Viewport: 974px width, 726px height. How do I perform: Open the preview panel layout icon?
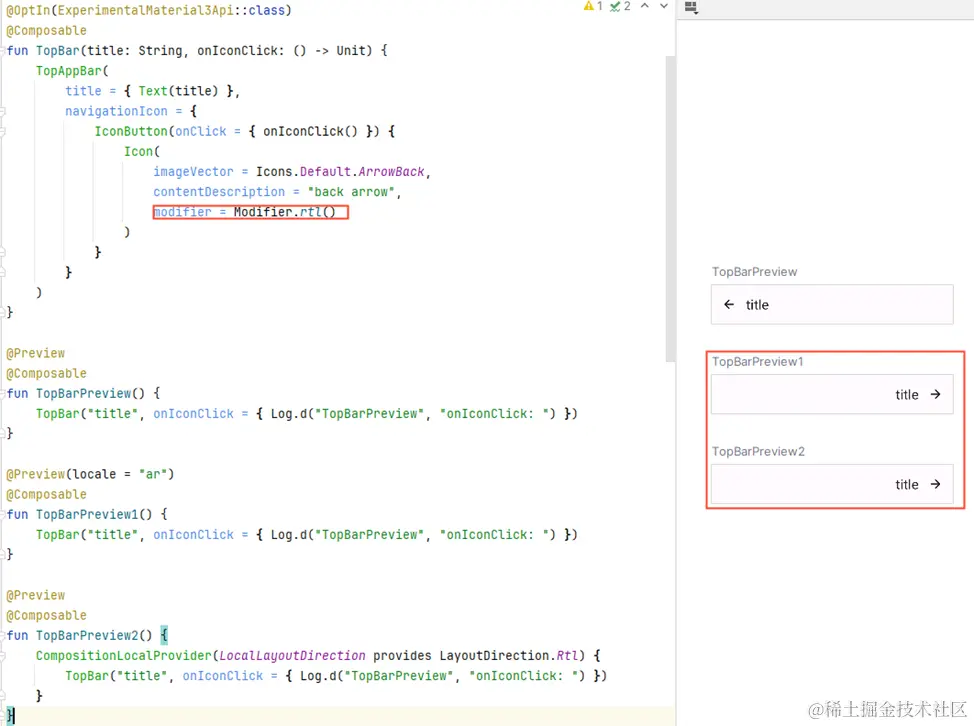pos(691,7)
